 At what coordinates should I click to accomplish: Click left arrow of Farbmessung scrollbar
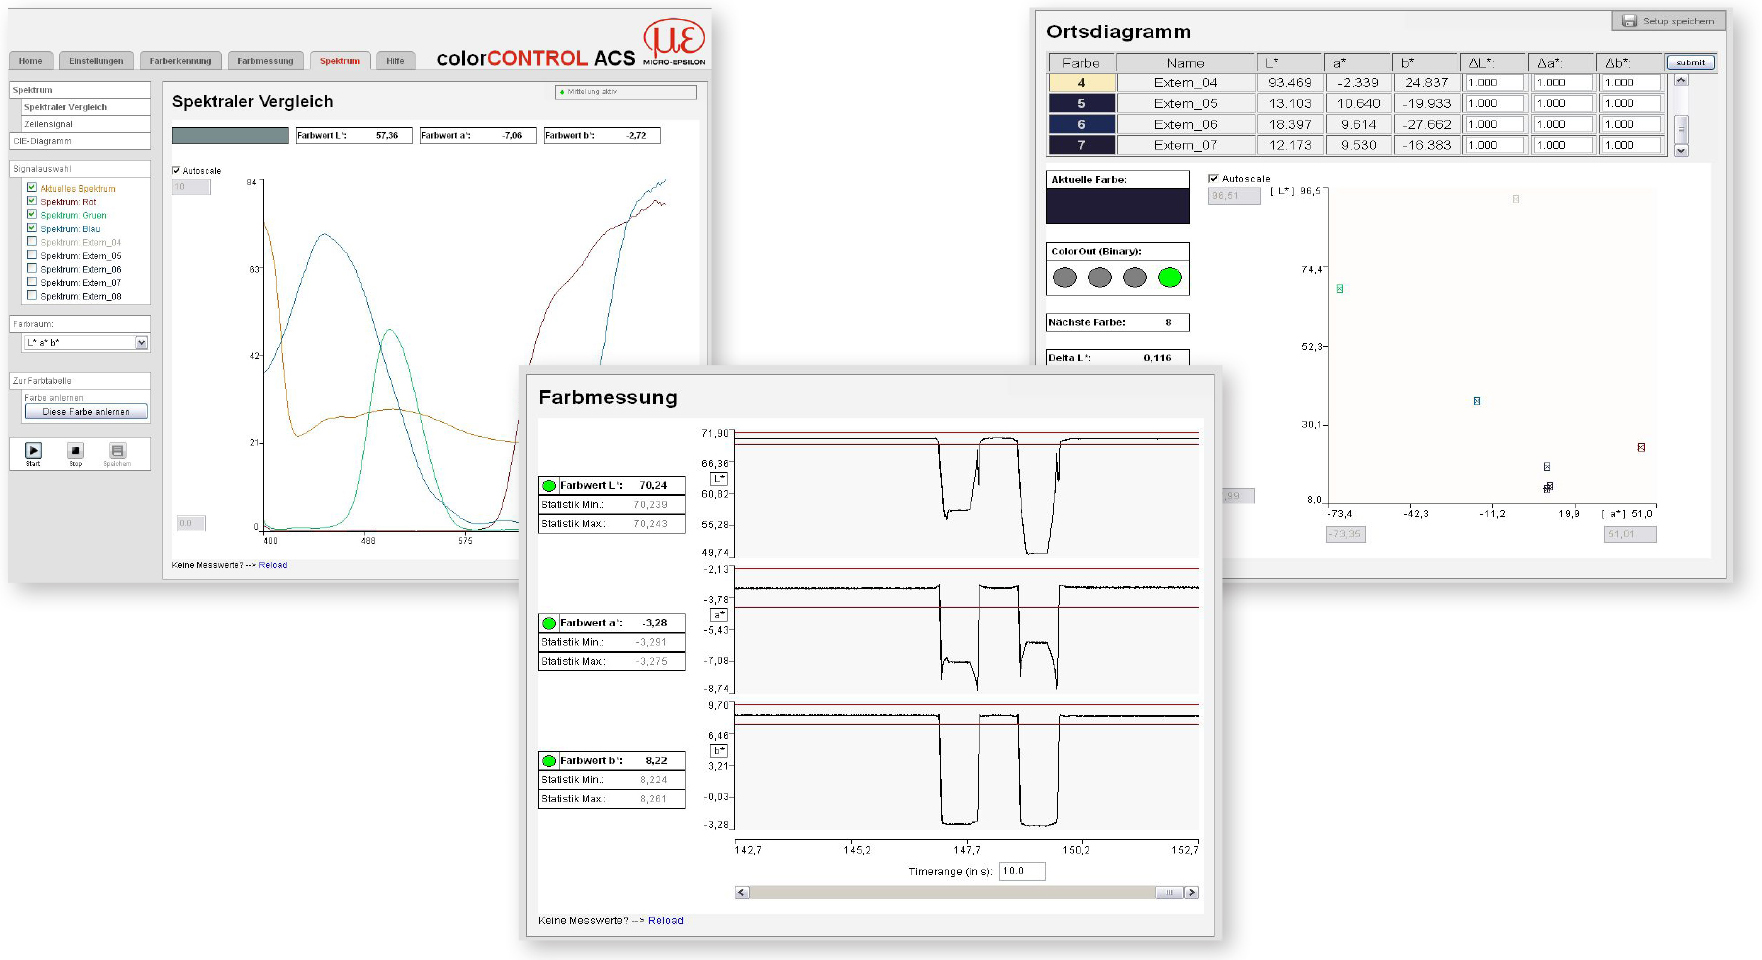(x=742, y=892)
